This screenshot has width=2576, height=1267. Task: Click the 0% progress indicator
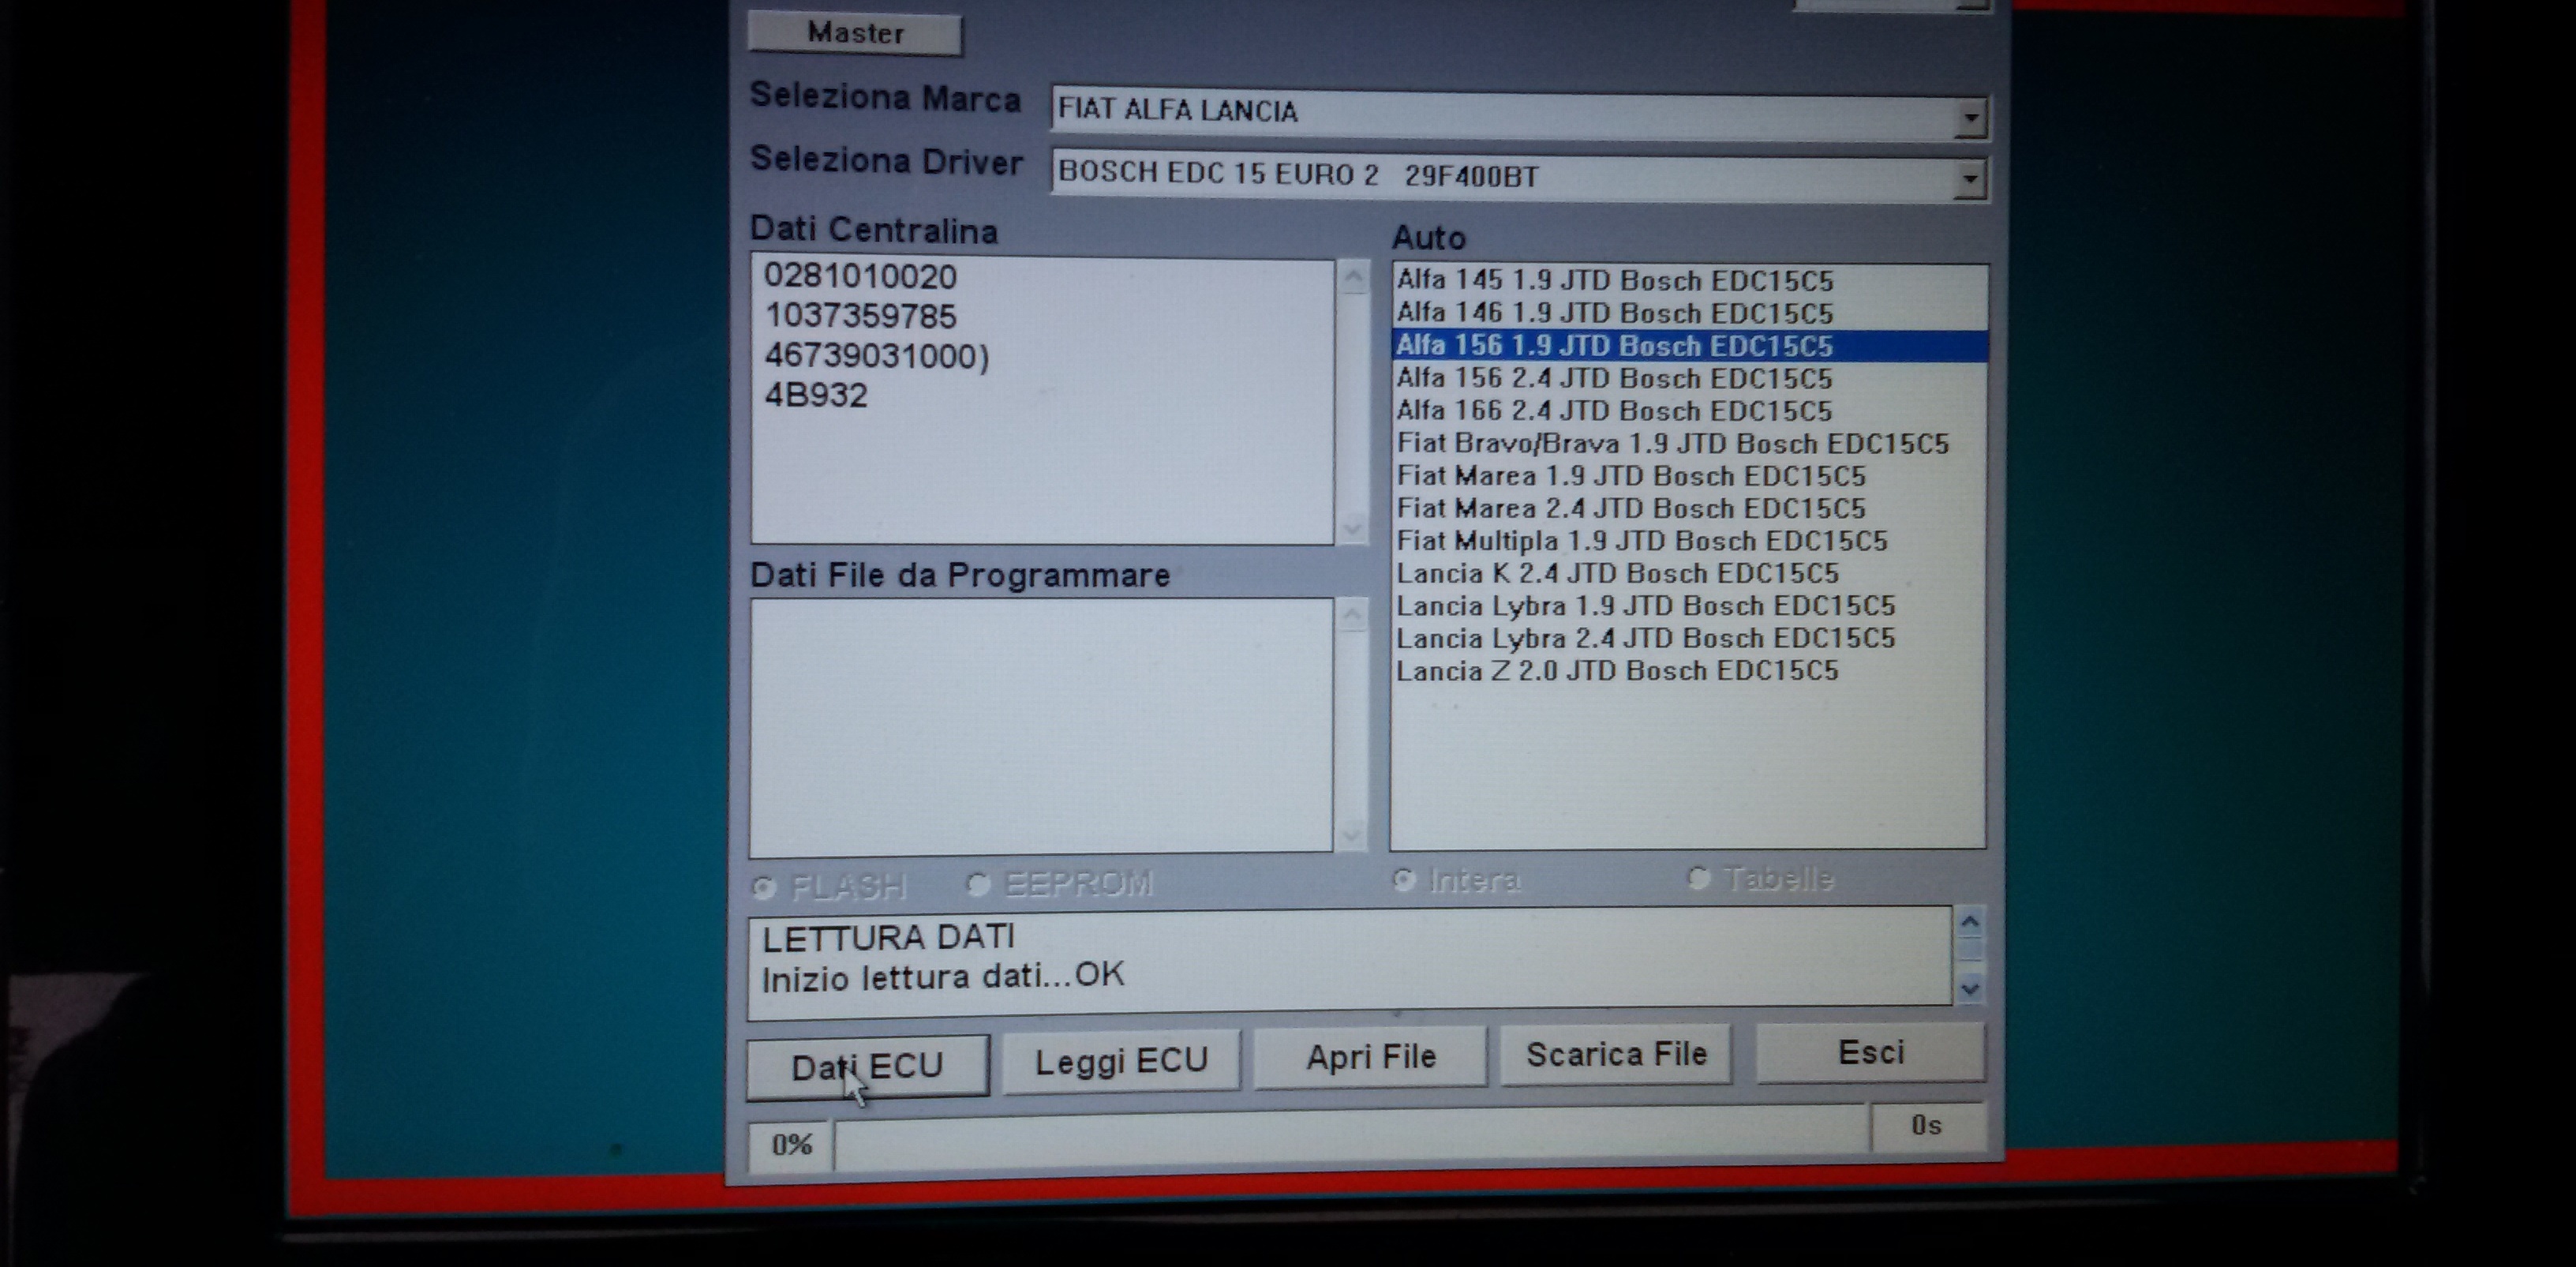[791, 1145]
